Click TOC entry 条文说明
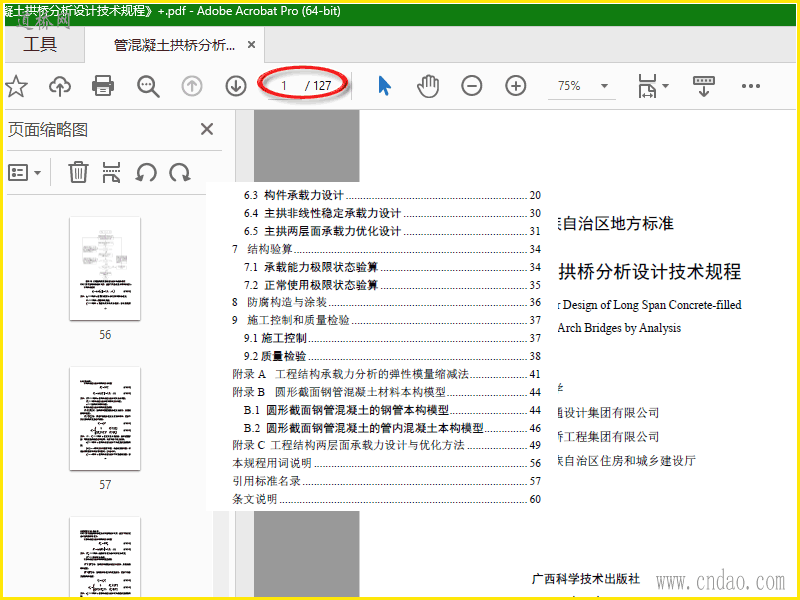800x600 pixels. tap(386, 499)
